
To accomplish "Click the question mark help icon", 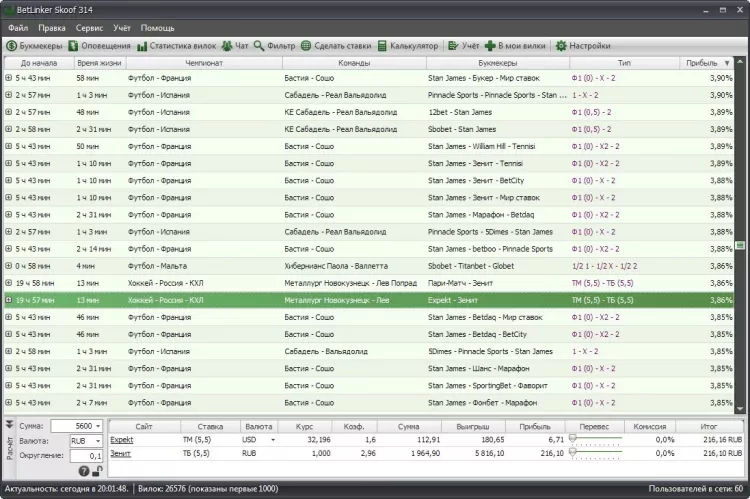I will click(84, 471).
